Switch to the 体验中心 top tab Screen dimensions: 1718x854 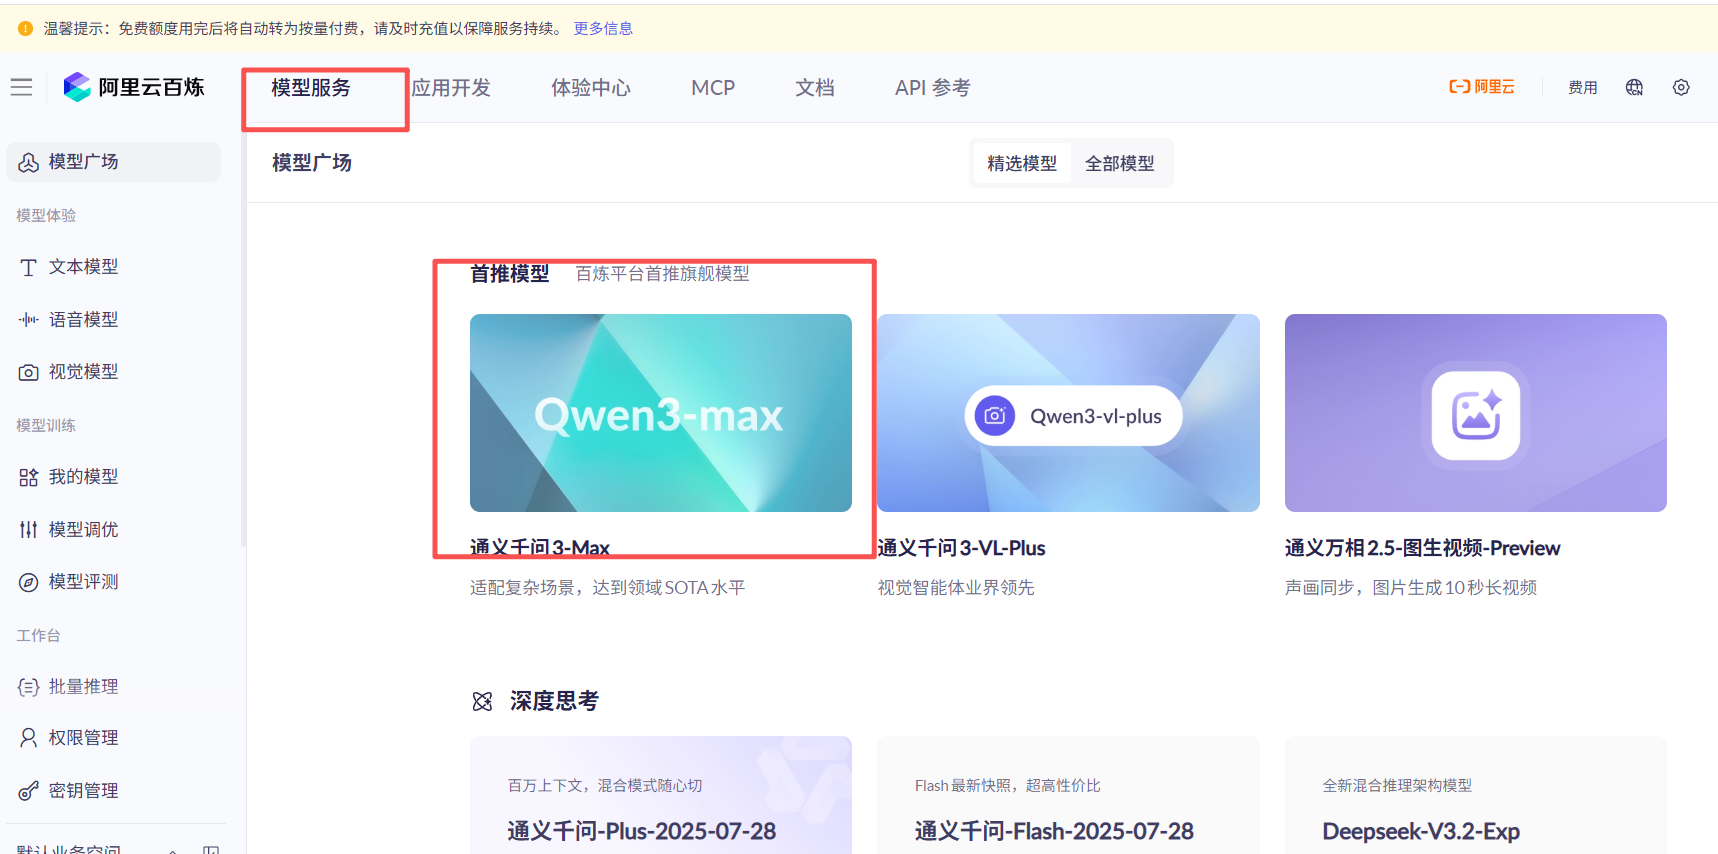click(591, 88)
